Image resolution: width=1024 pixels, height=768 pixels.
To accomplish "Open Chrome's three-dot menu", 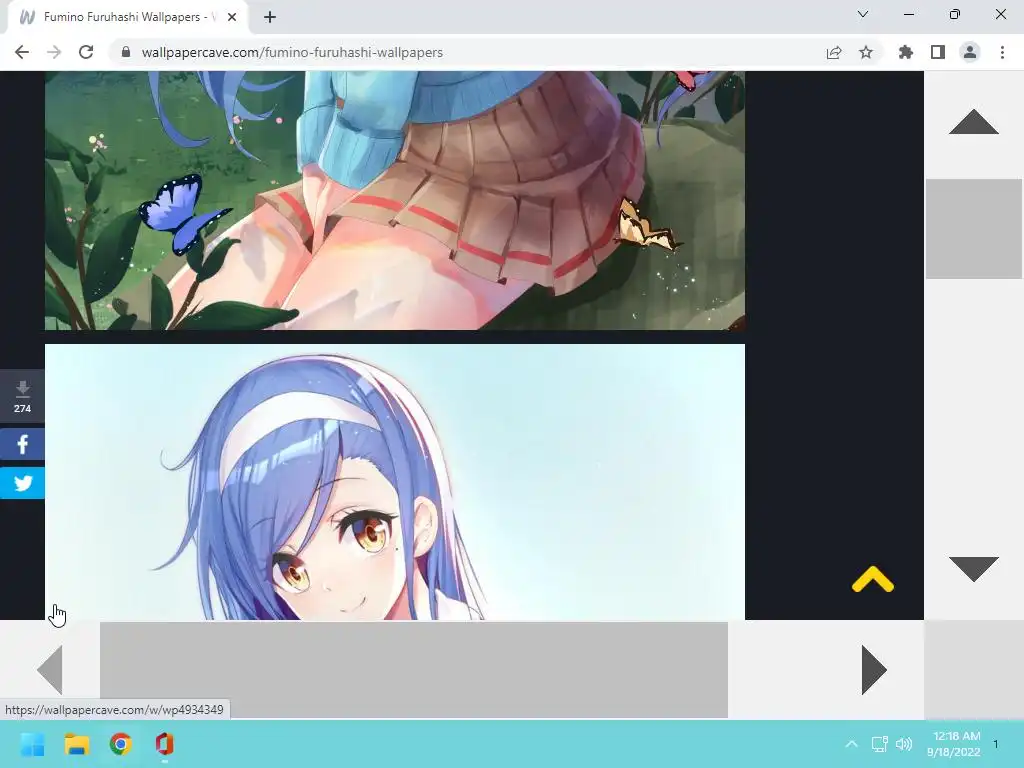I will (x=1002, y=52).
